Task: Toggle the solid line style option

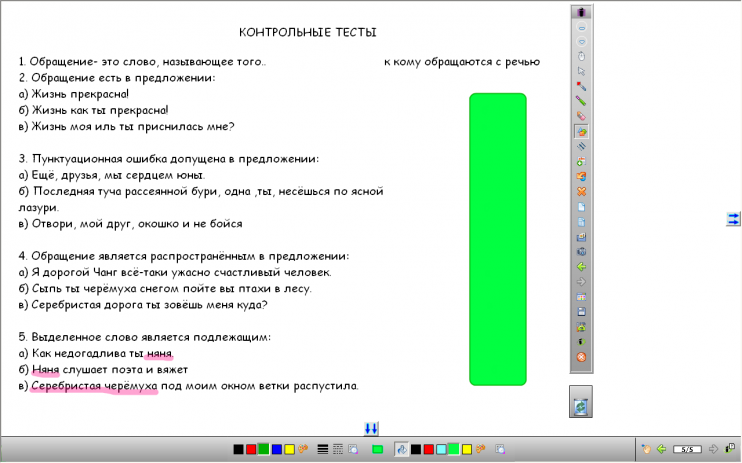Action: tap(323, 450)
